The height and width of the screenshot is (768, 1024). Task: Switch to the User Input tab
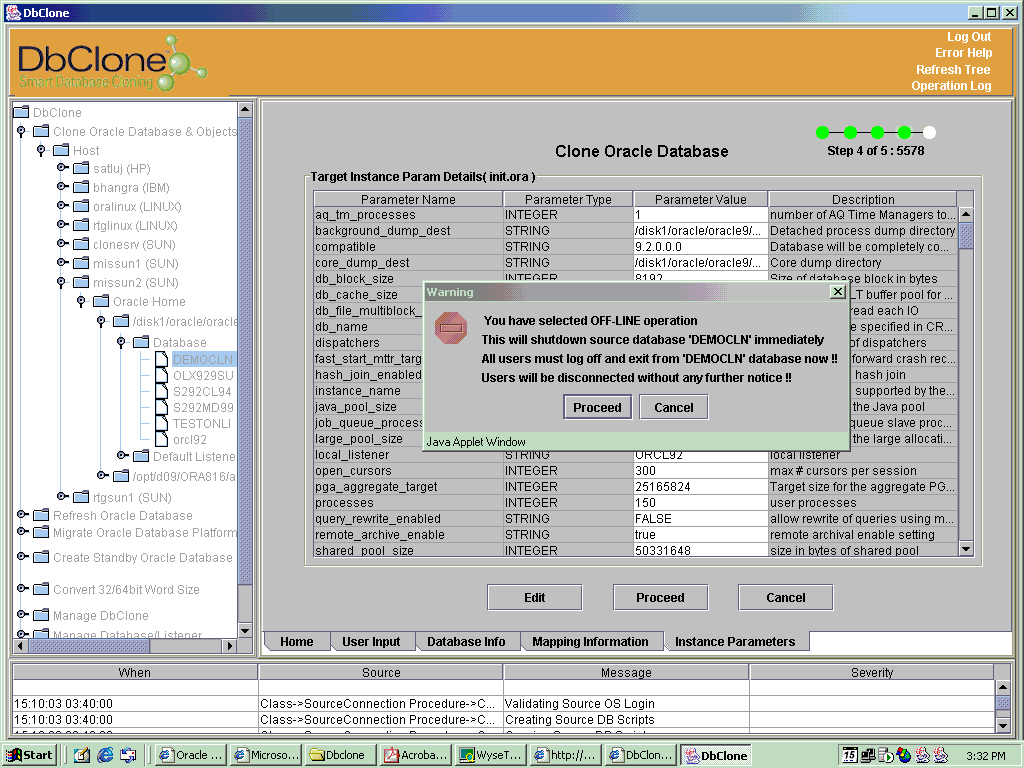pos(371,641)
